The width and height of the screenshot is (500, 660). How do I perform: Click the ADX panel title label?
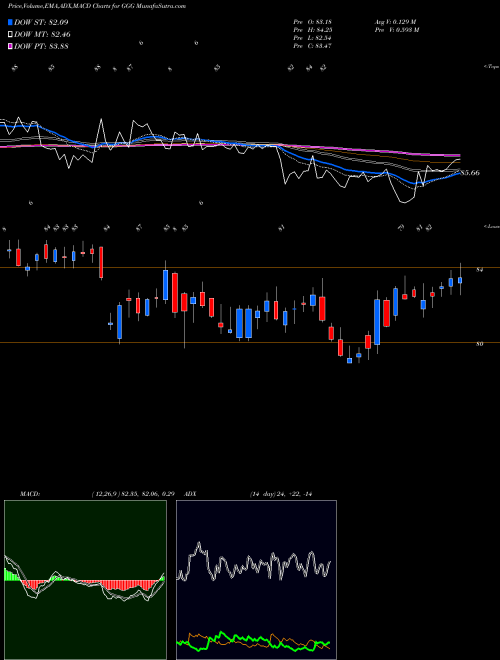[191, 494]
